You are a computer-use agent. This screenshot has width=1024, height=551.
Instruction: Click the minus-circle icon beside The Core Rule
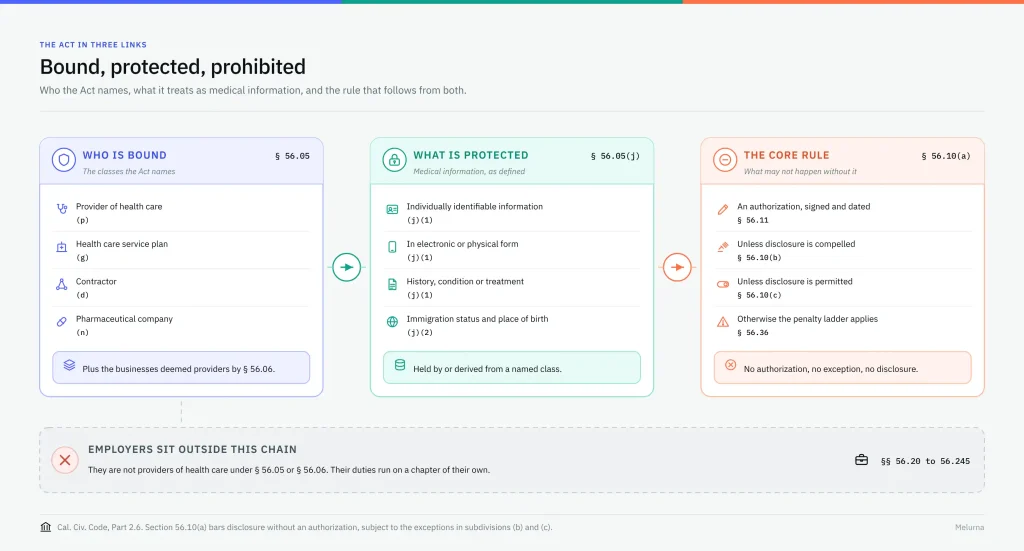(725, 160)
